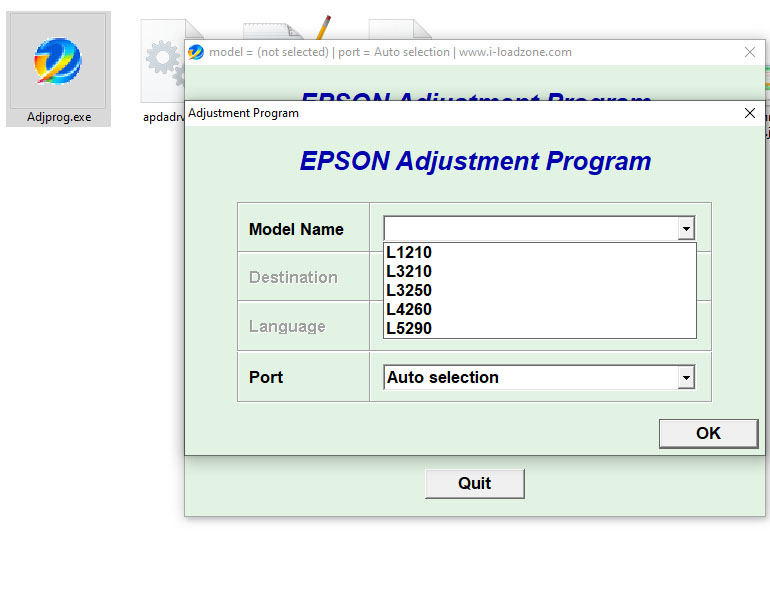Screen dimensions: 770x608
Task: Choose L1210 from the model list
Action: point(409,253)
